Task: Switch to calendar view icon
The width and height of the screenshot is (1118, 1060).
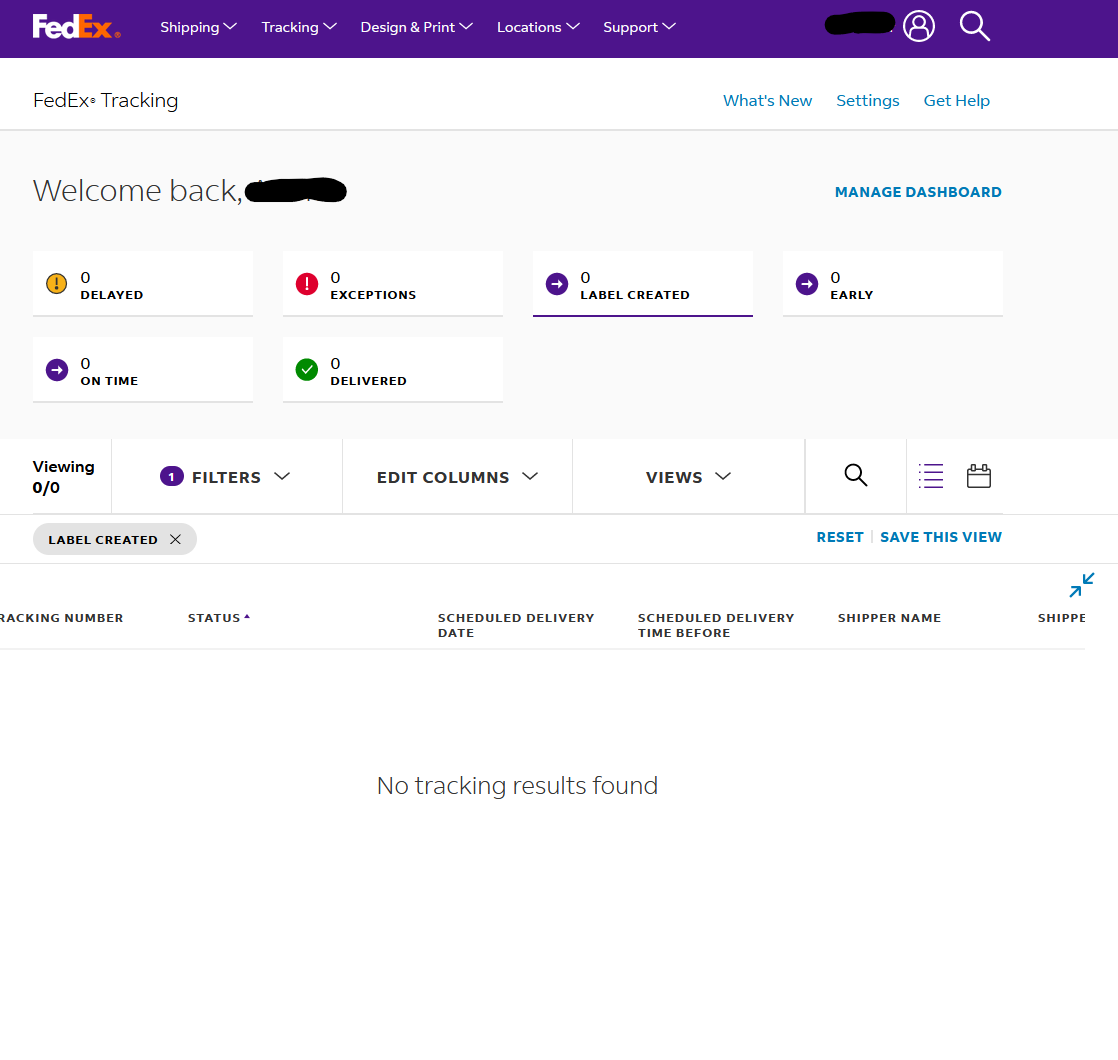Action: coord(978,476)
